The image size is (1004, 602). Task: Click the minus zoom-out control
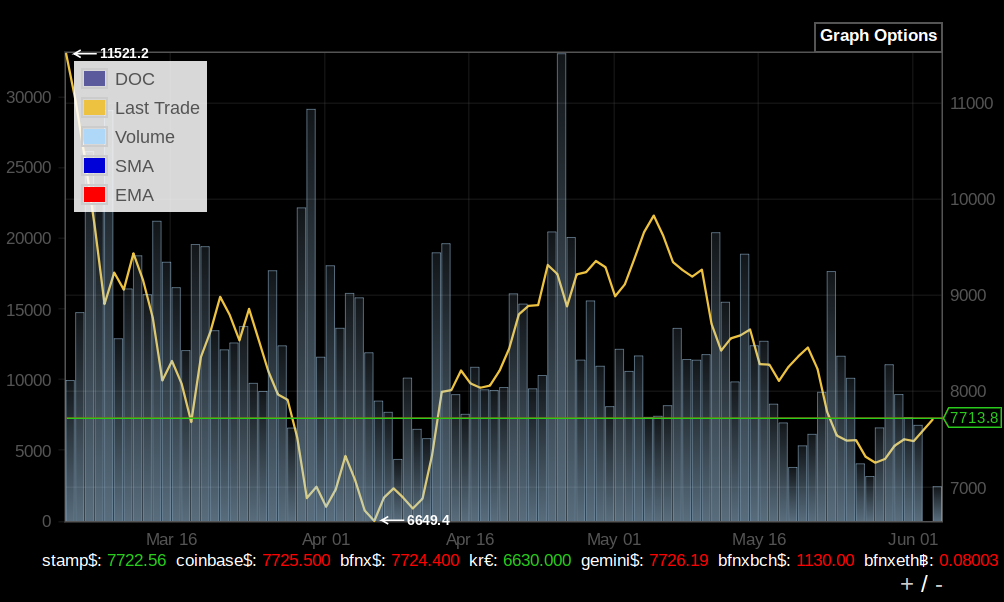pyautogui.click(x=939, y=584)
